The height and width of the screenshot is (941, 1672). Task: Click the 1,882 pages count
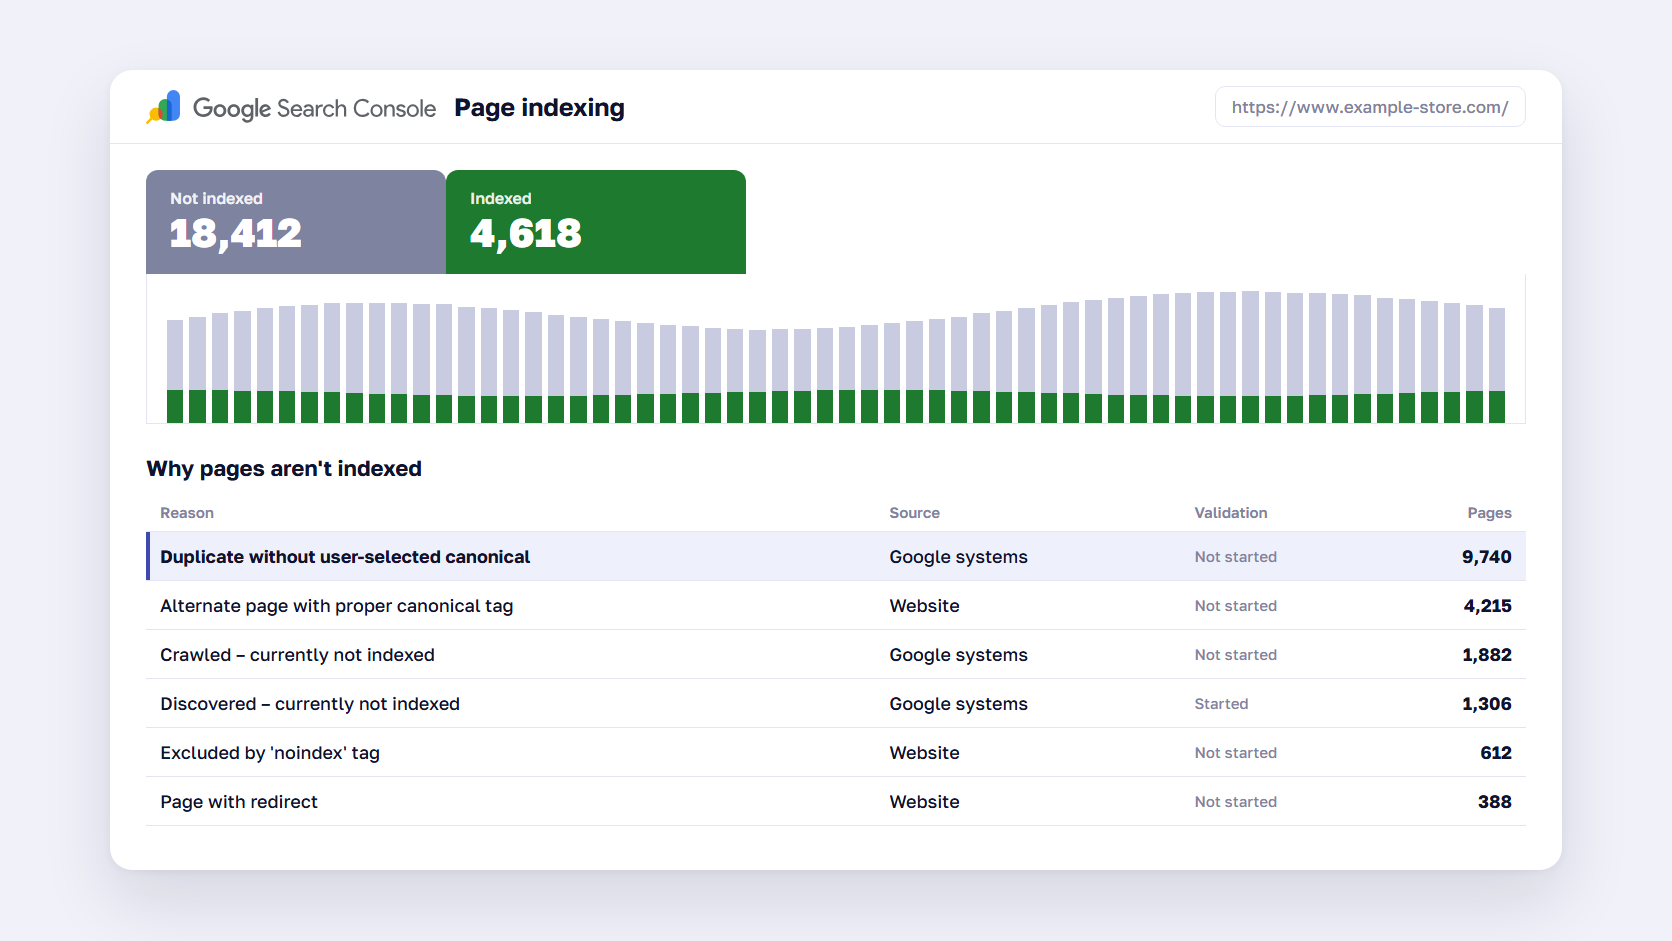1487,655
